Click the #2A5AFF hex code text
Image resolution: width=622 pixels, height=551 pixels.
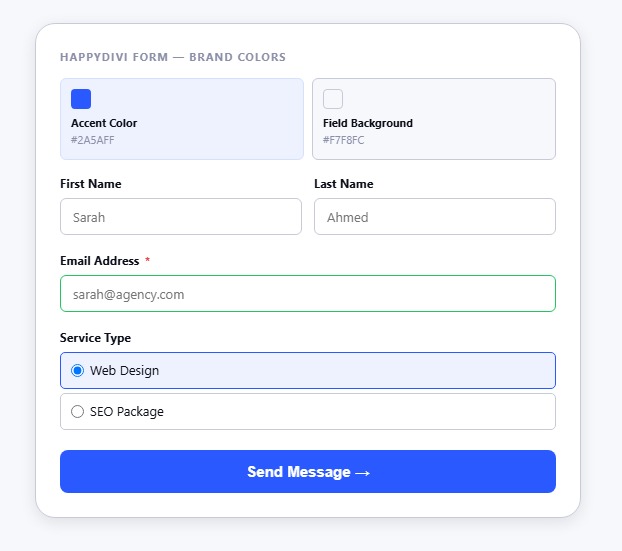pos(92,140)
